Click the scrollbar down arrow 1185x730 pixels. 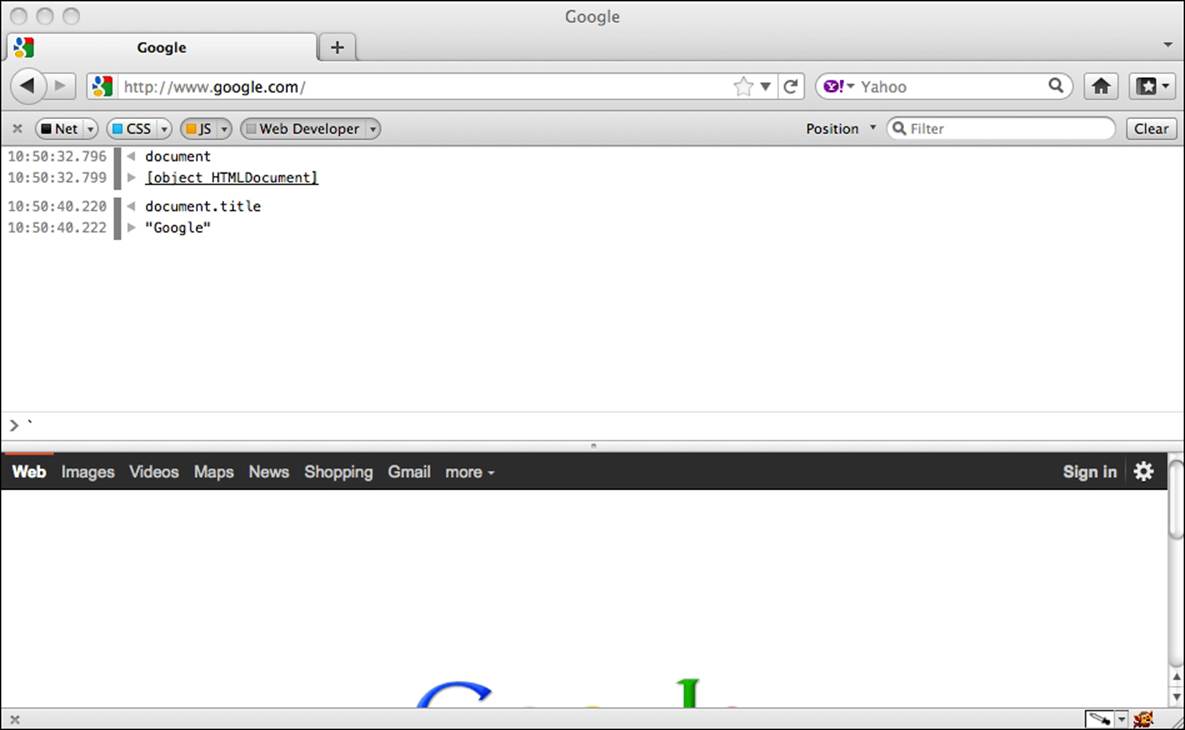[1176, 697]
